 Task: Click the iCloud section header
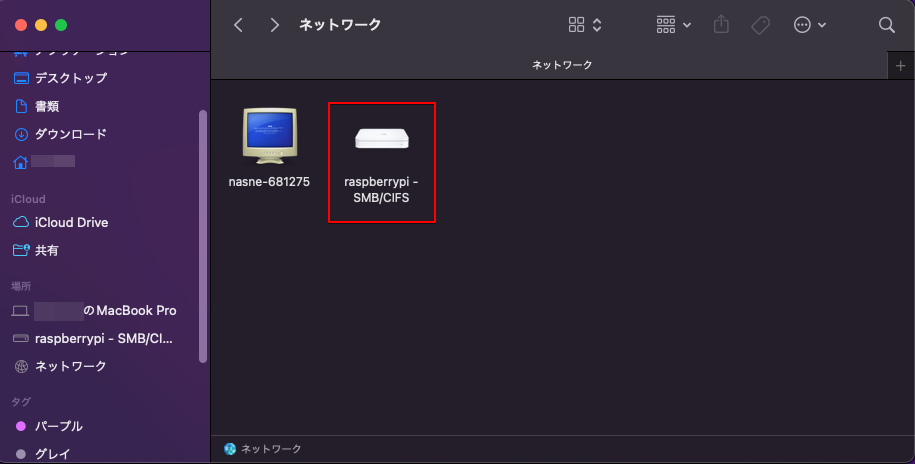click(28, 199)
